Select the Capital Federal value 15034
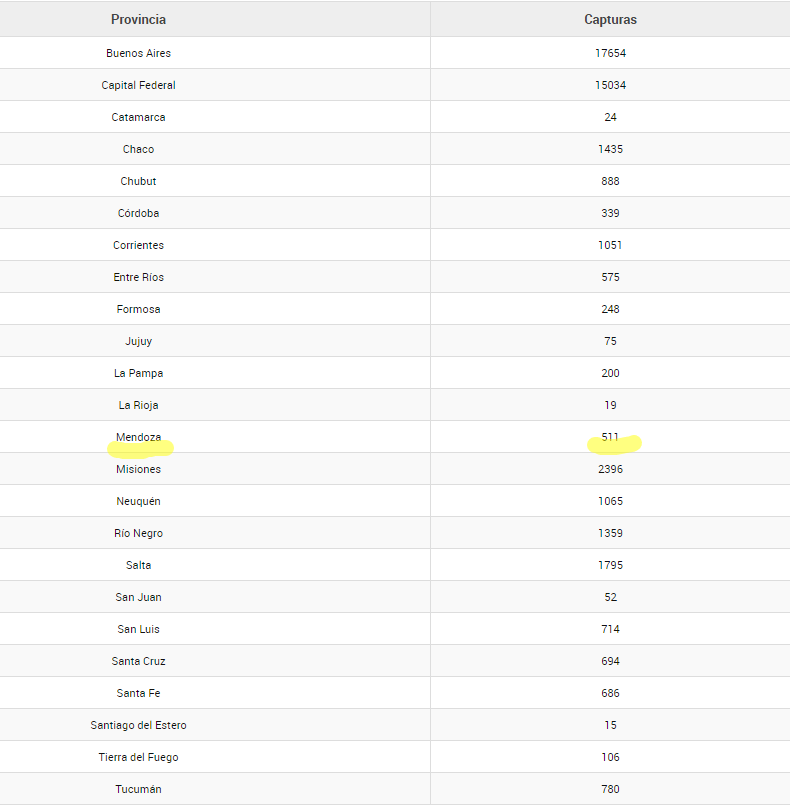The image size is (790, 805). pyautogui.click(x=610, y=85)
